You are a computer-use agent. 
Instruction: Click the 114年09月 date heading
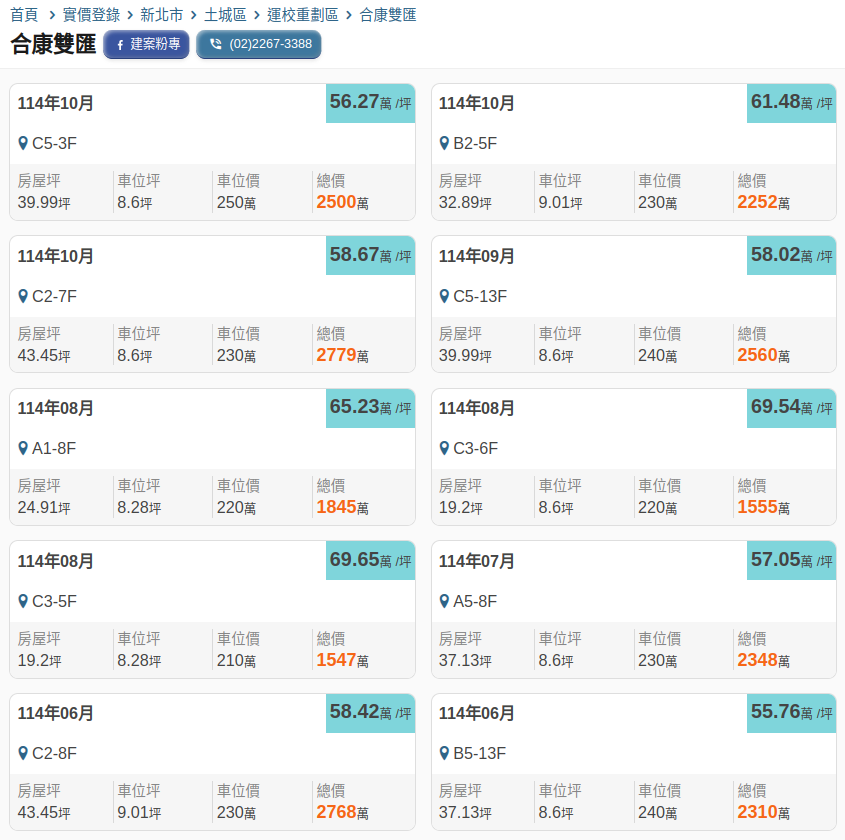click(476, 256)
